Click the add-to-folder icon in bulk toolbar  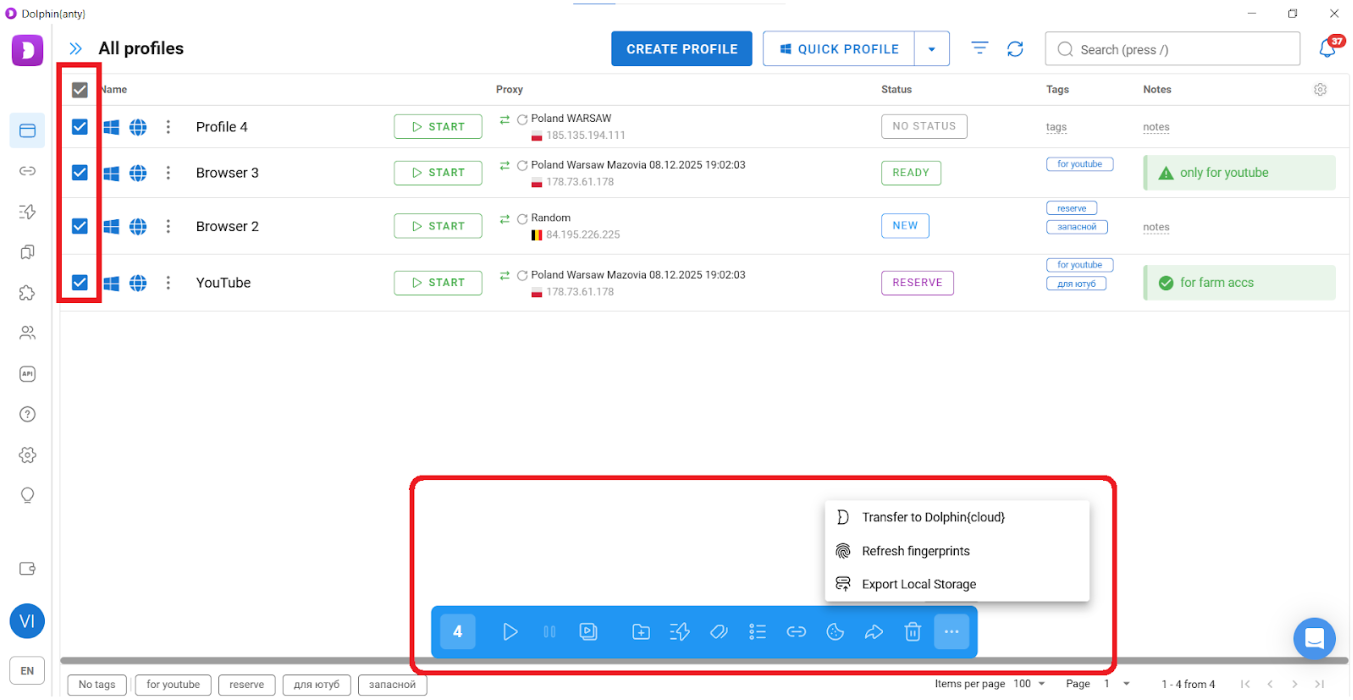click(x=641, y=632)
